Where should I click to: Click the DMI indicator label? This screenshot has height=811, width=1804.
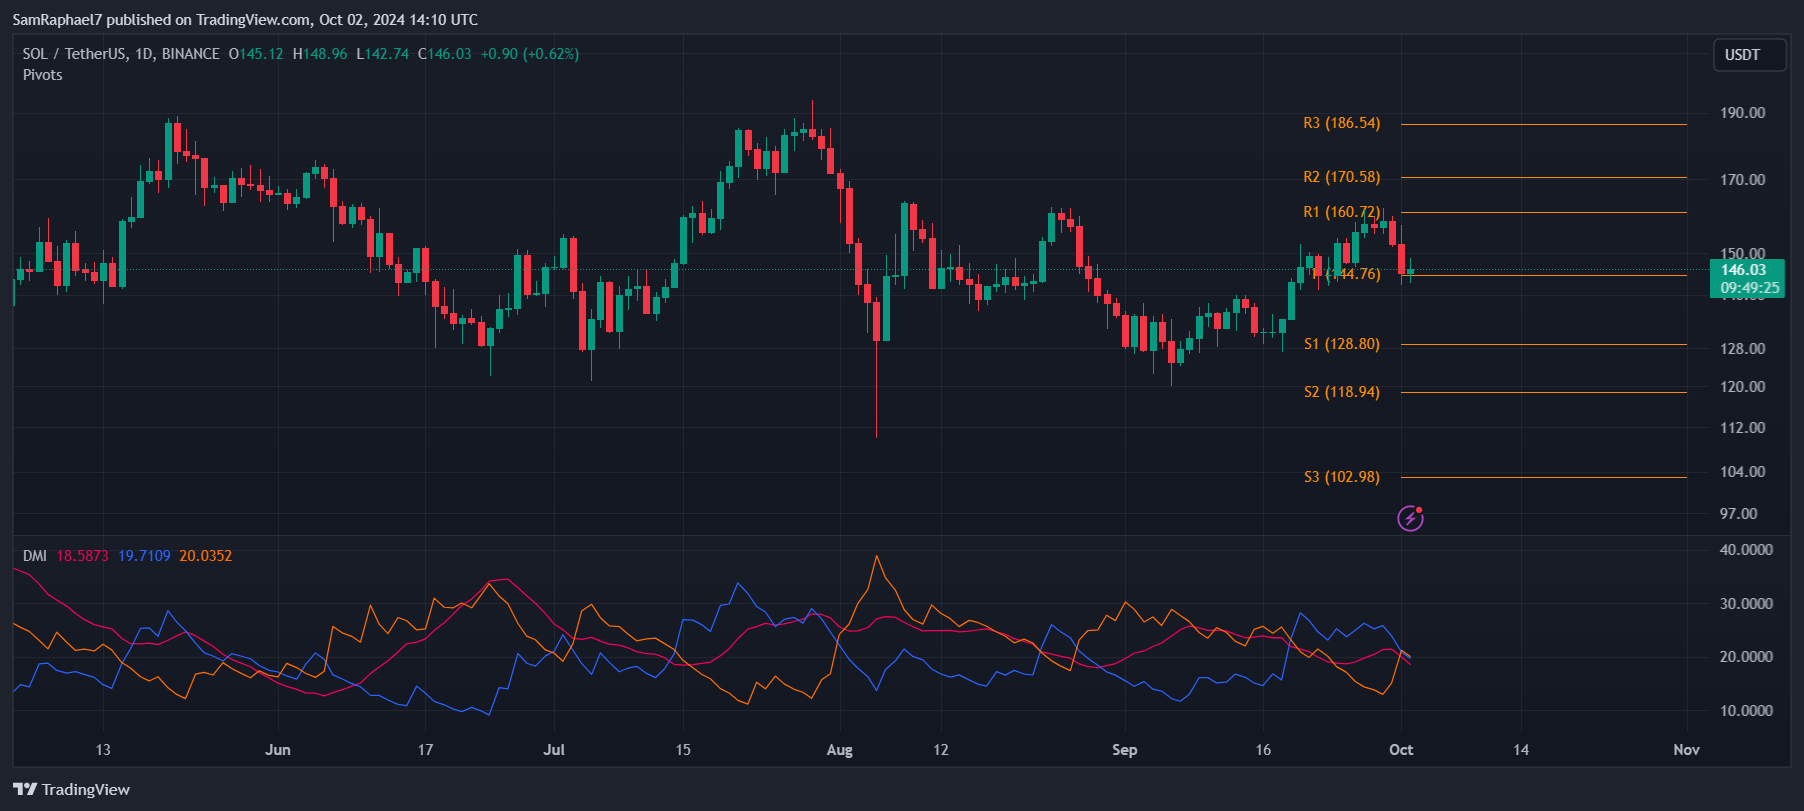(35, 556)
